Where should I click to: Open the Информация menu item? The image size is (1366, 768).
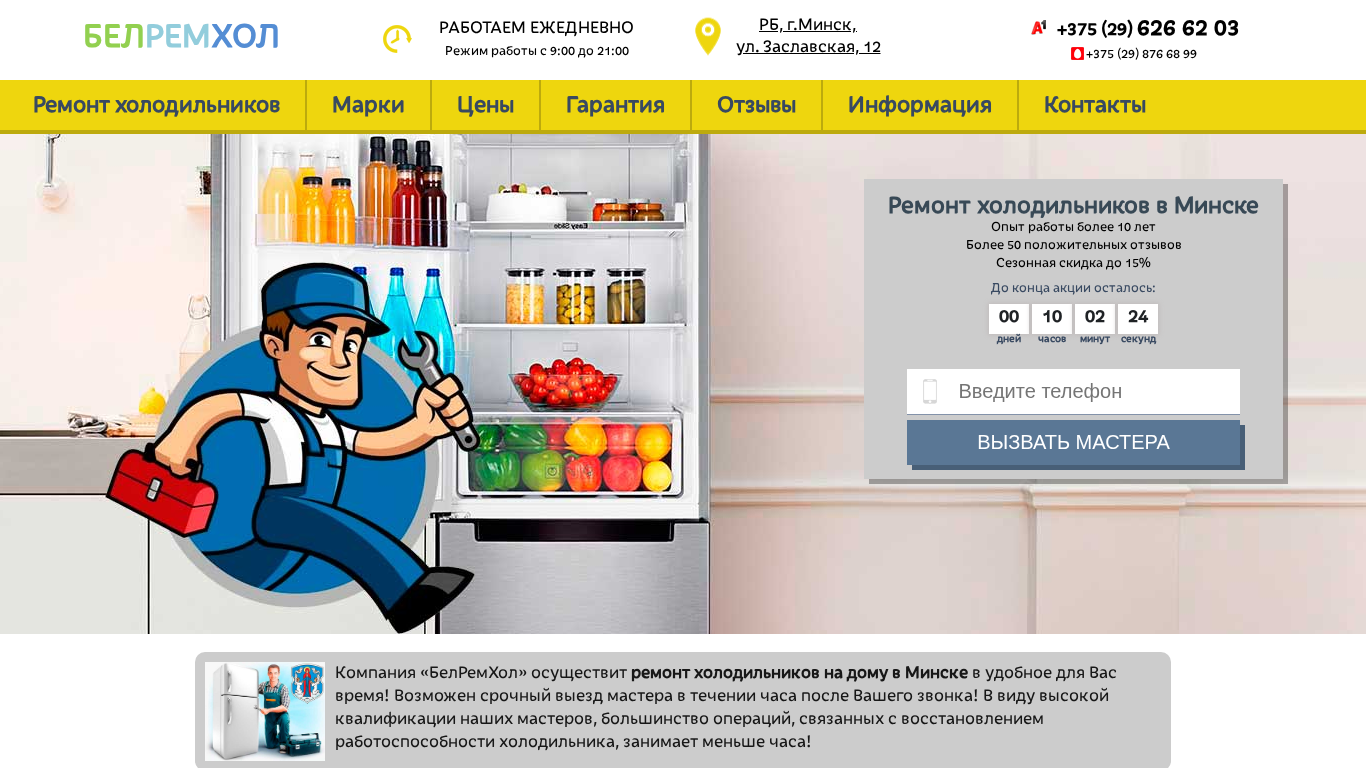click(920, 105)
